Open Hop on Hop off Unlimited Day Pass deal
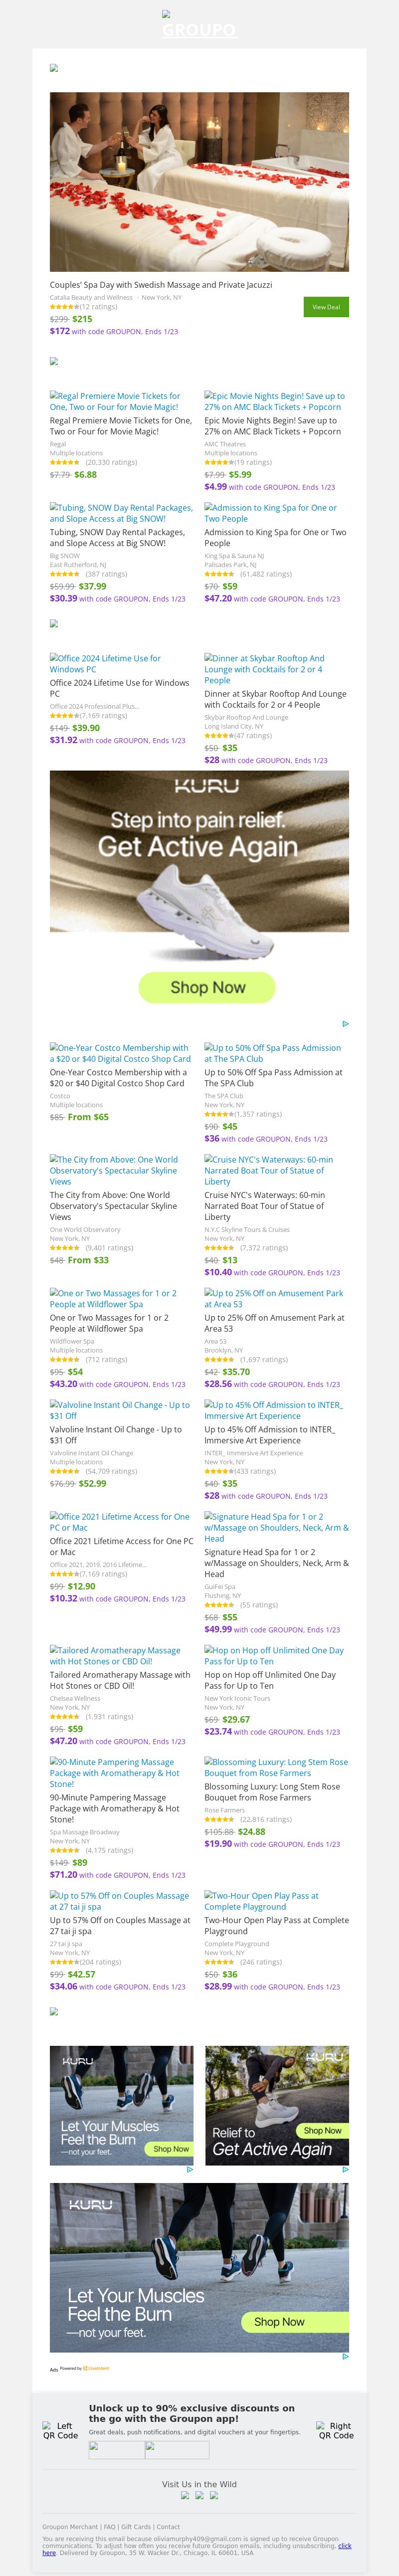Viewport: 399px width, 2576px height. coord(273,1656)
